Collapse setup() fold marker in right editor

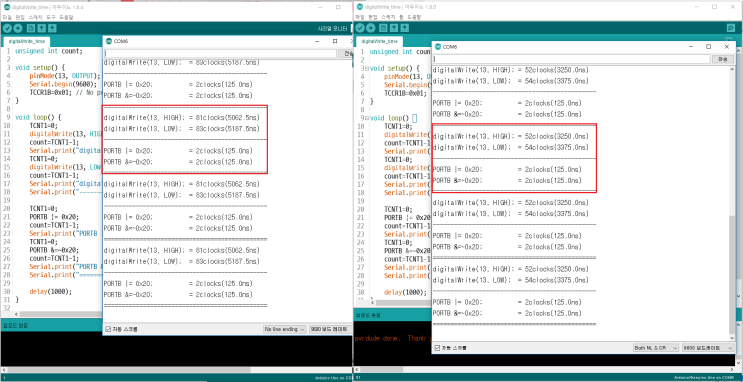pyautogui.click(x=366, y=68)
